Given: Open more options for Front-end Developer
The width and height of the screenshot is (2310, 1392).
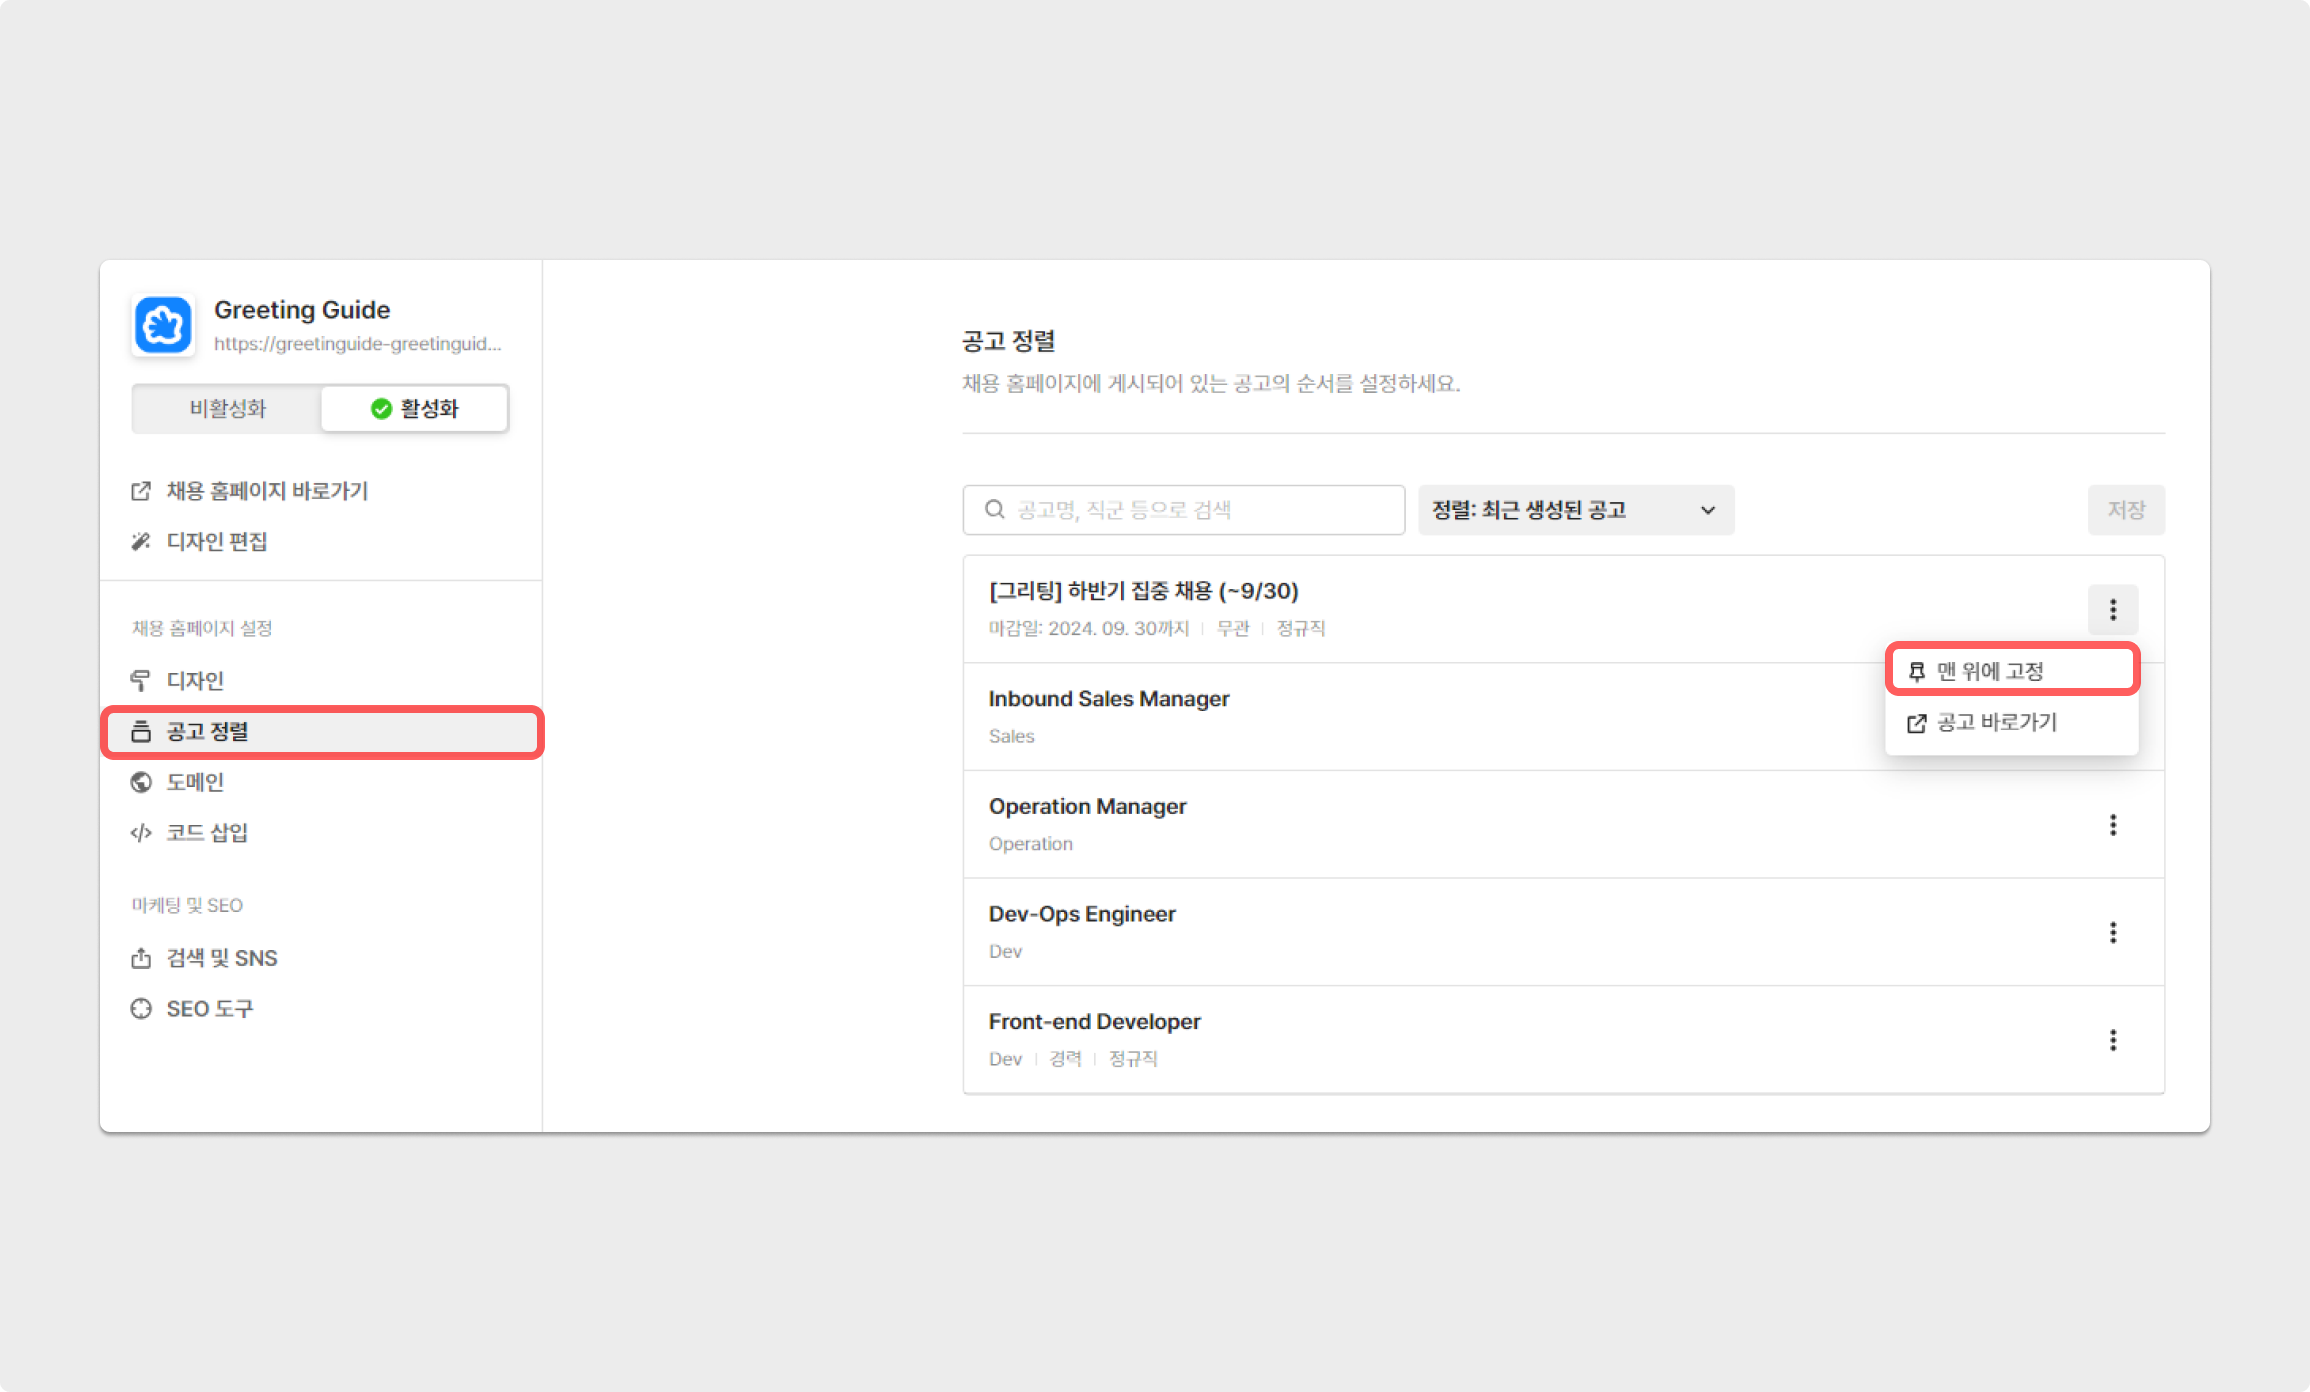Looking at the screenshot, I should [x=2112, y=1040].
